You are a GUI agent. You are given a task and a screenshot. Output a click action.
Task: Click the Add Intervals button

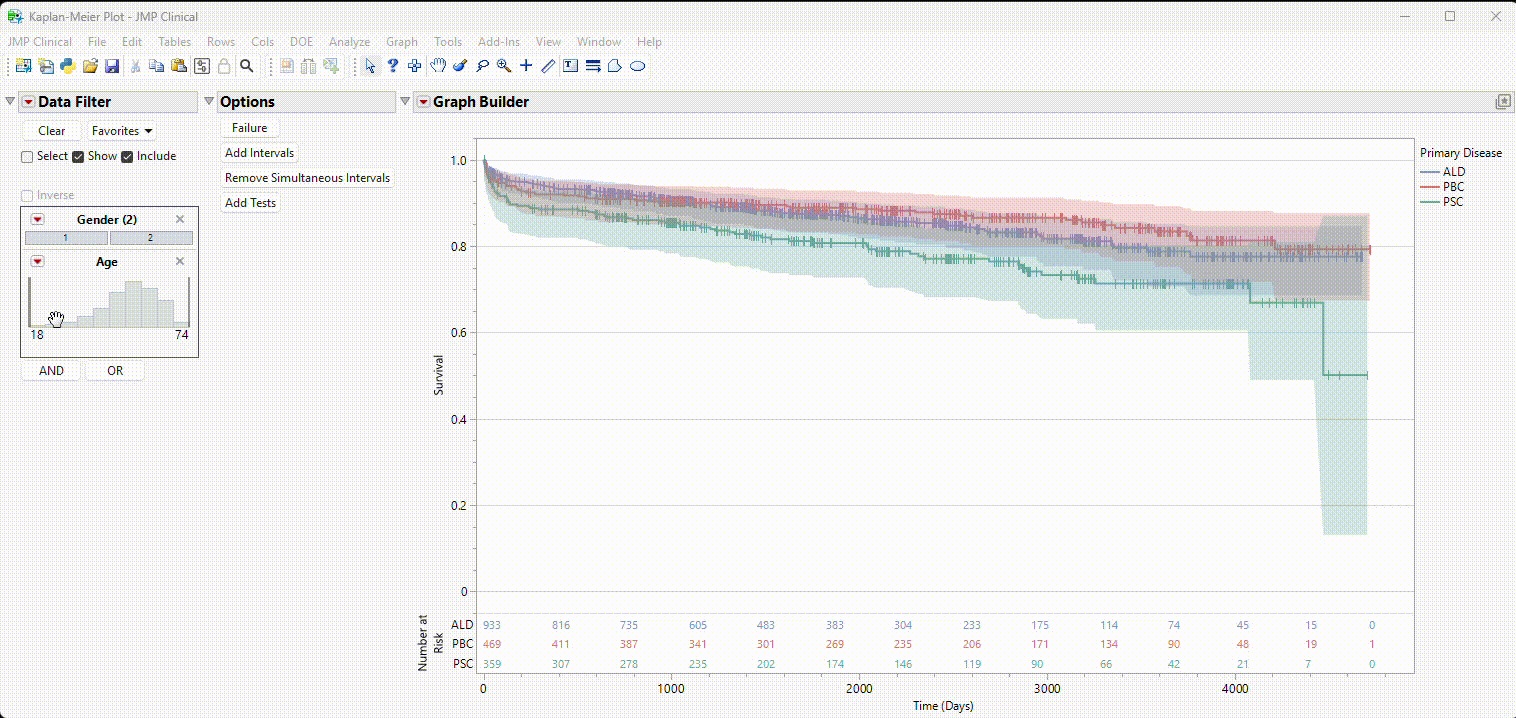[259, 153]
